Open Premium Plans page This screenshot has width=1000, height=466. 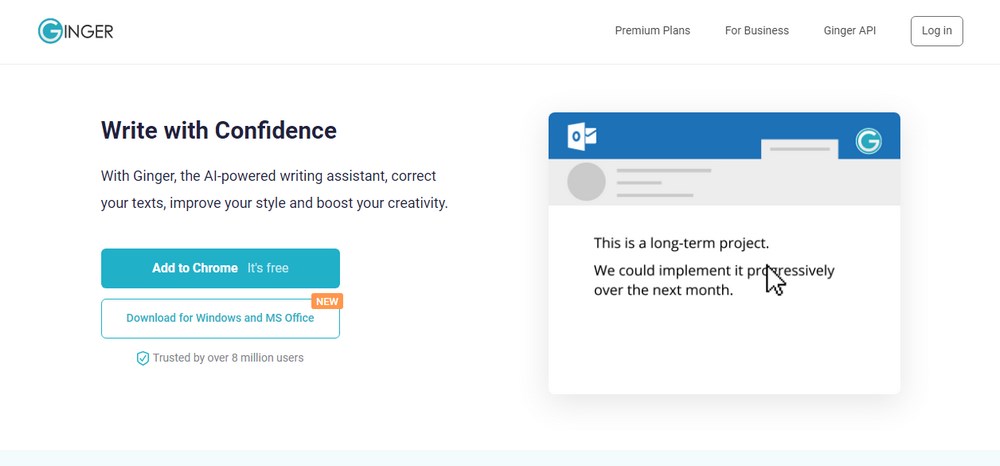click(x=652, y=31)
